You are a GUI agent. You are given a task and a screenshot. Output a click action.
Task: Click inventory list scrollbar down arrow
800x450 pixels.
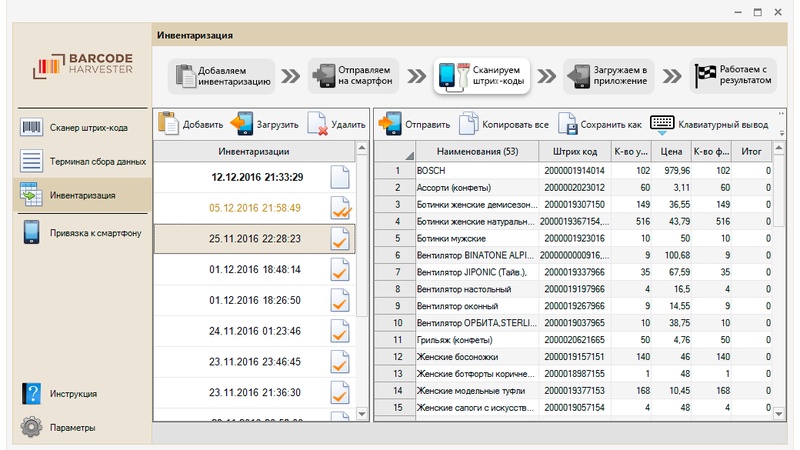[x=363, y=413]
